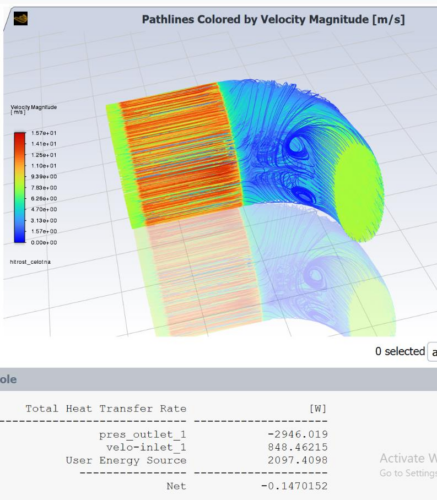437x500 pixels.
Task: Click the 'User Energy Source' console row
Action: click(x=126, y=460)
